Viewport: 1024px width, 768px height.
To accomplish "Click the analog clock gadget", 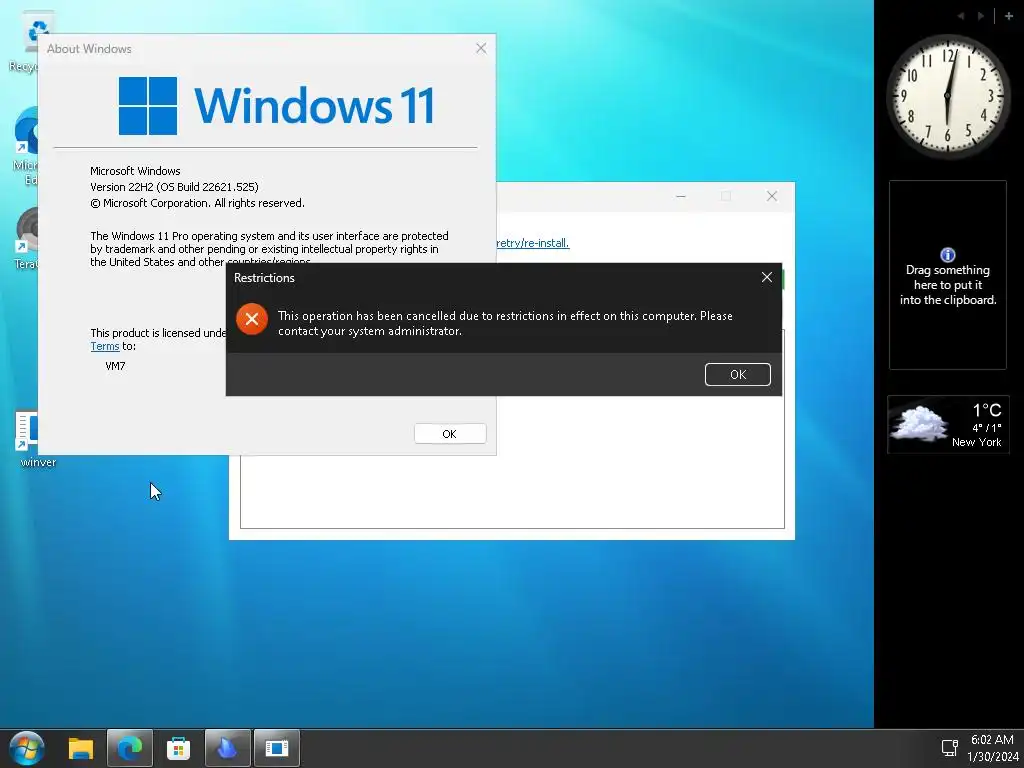I will (x=948, y=96).
